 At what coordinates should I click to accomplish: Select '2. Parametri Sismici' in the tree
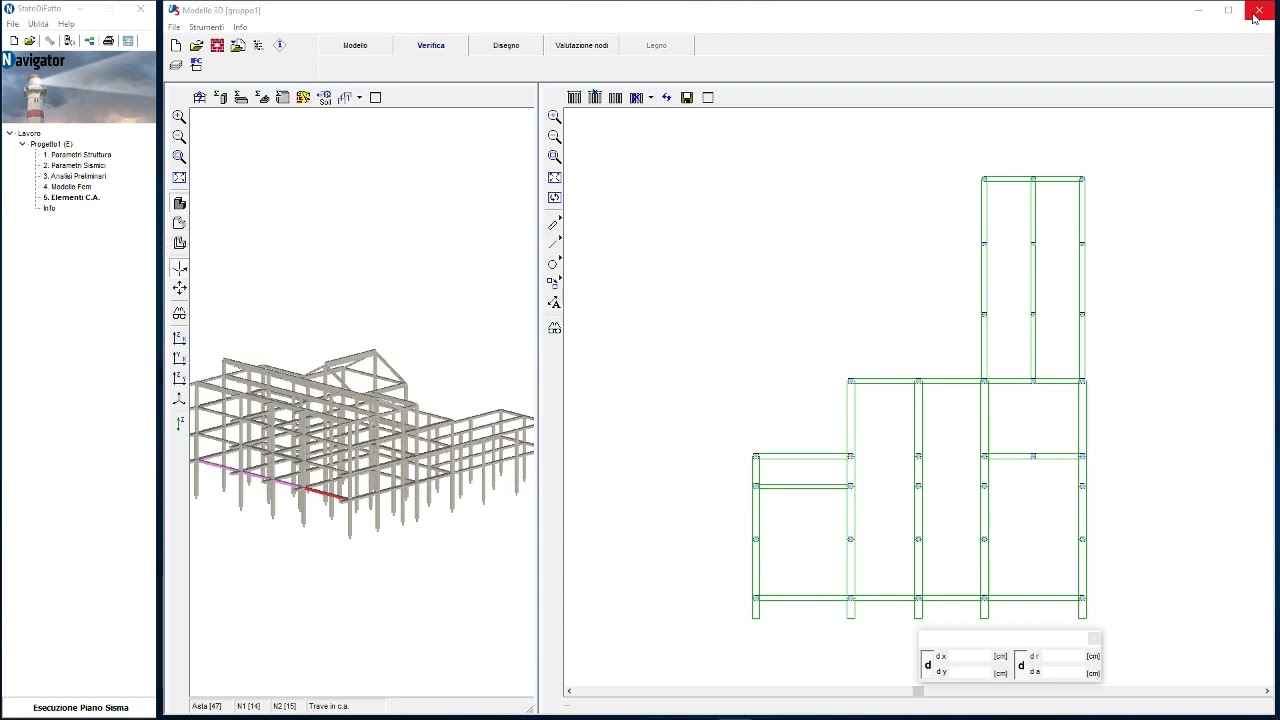74,165
